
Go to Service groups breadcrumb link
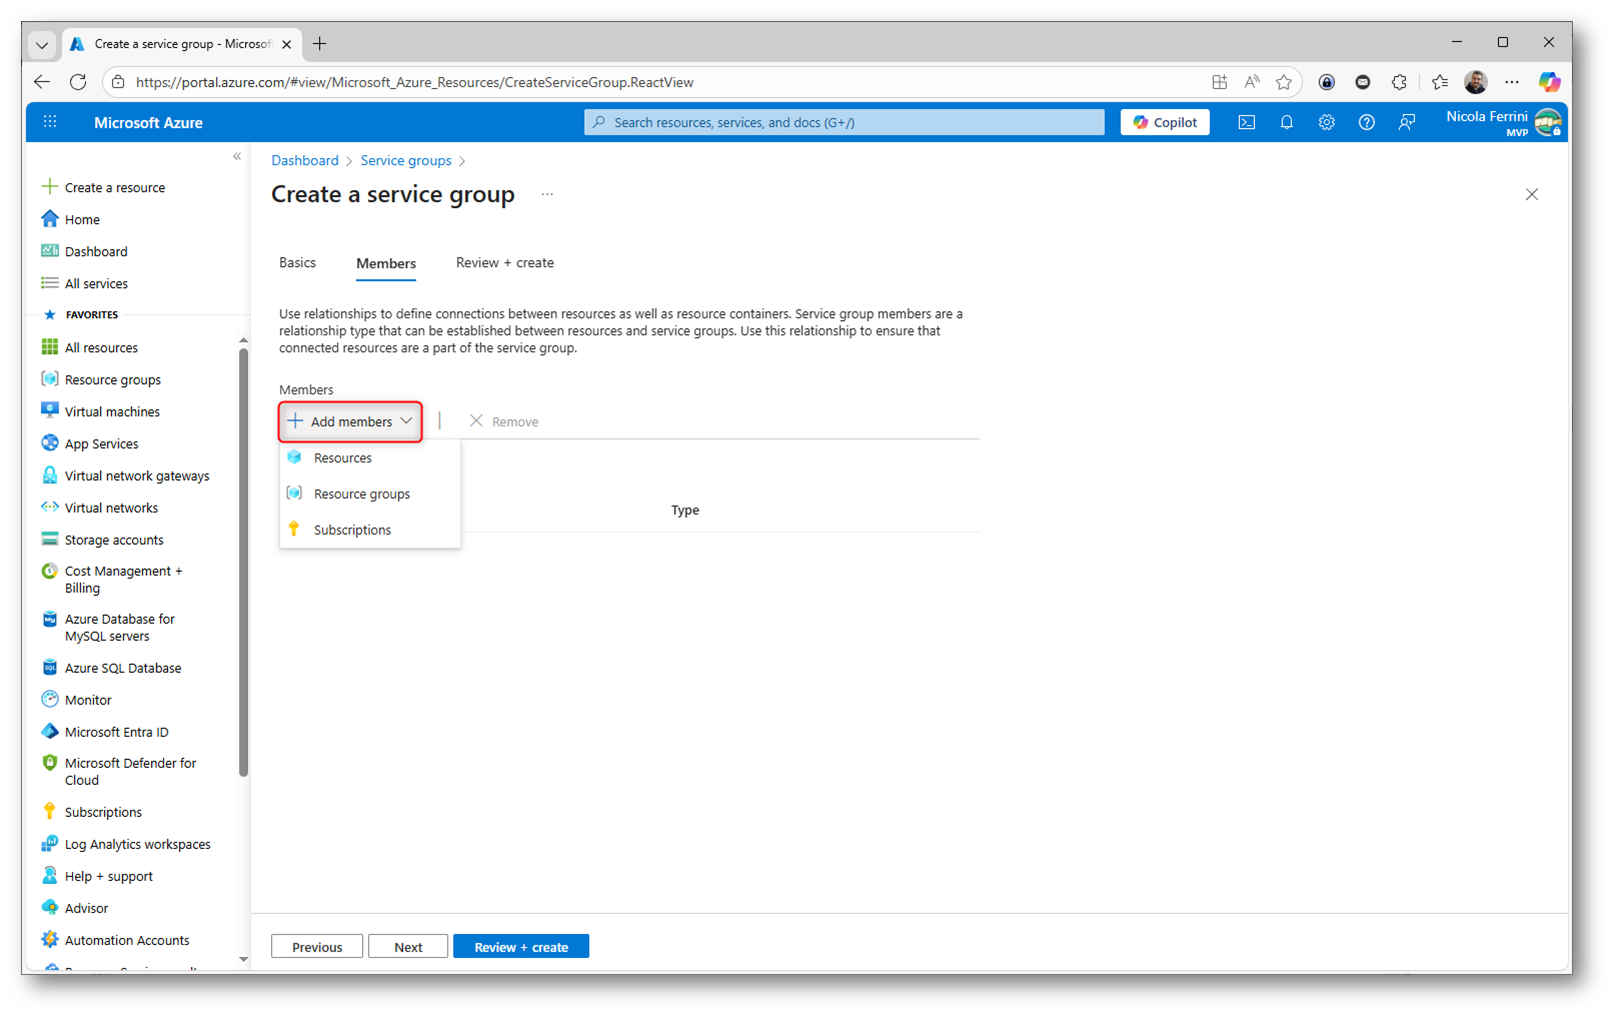[x=405, y=161]
